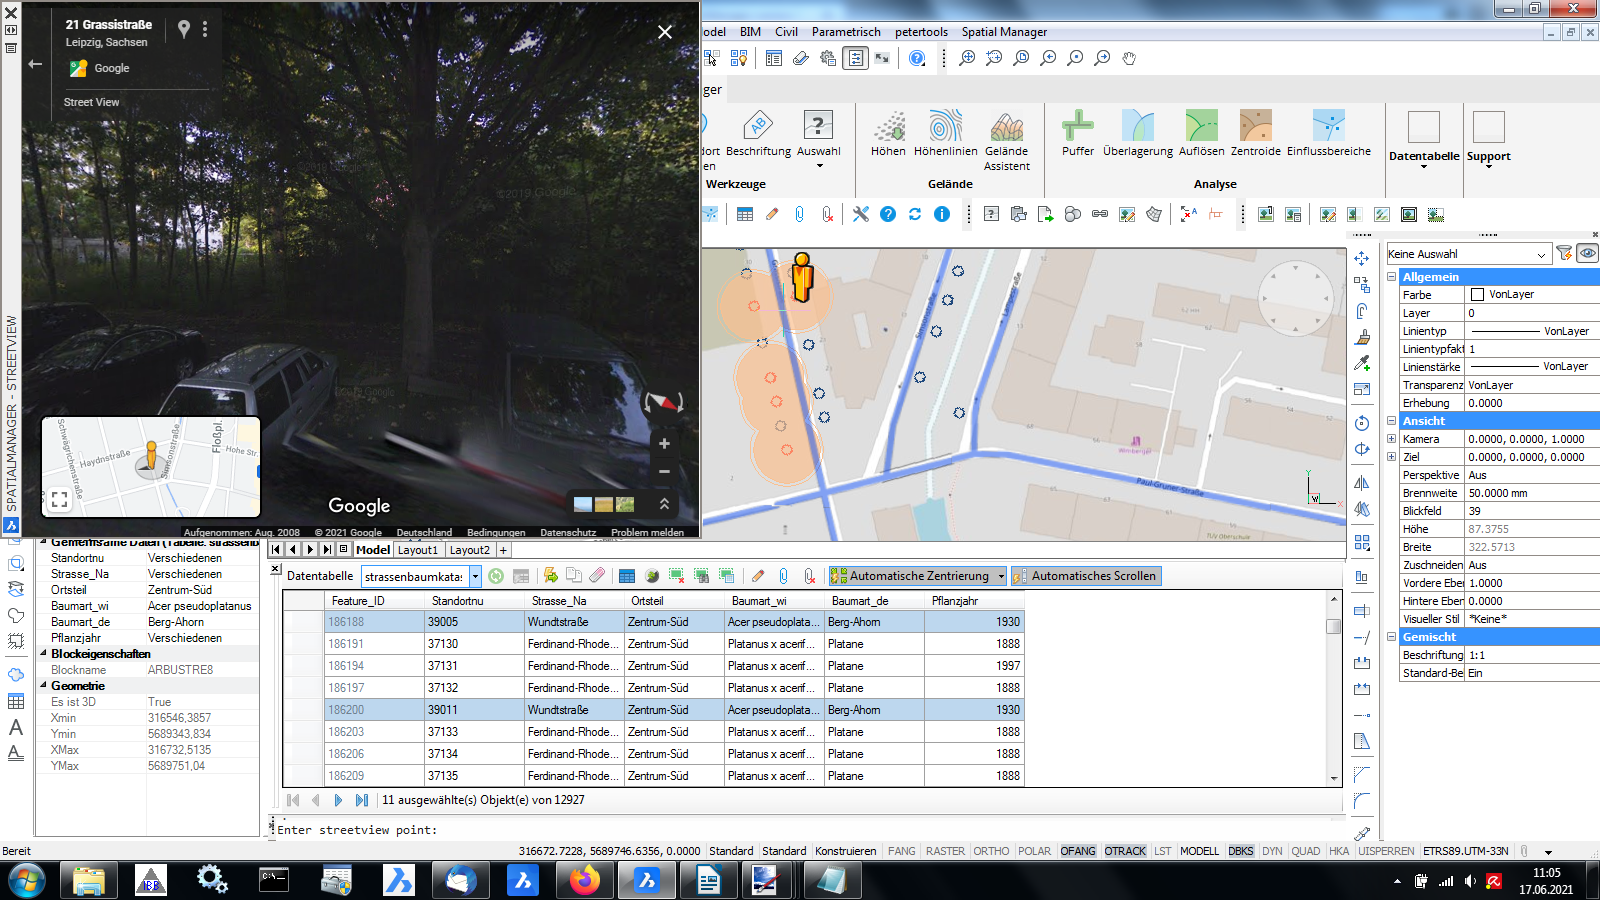
Task: Open the Spatial Manager menu
Action: [x=1004, y=32]
